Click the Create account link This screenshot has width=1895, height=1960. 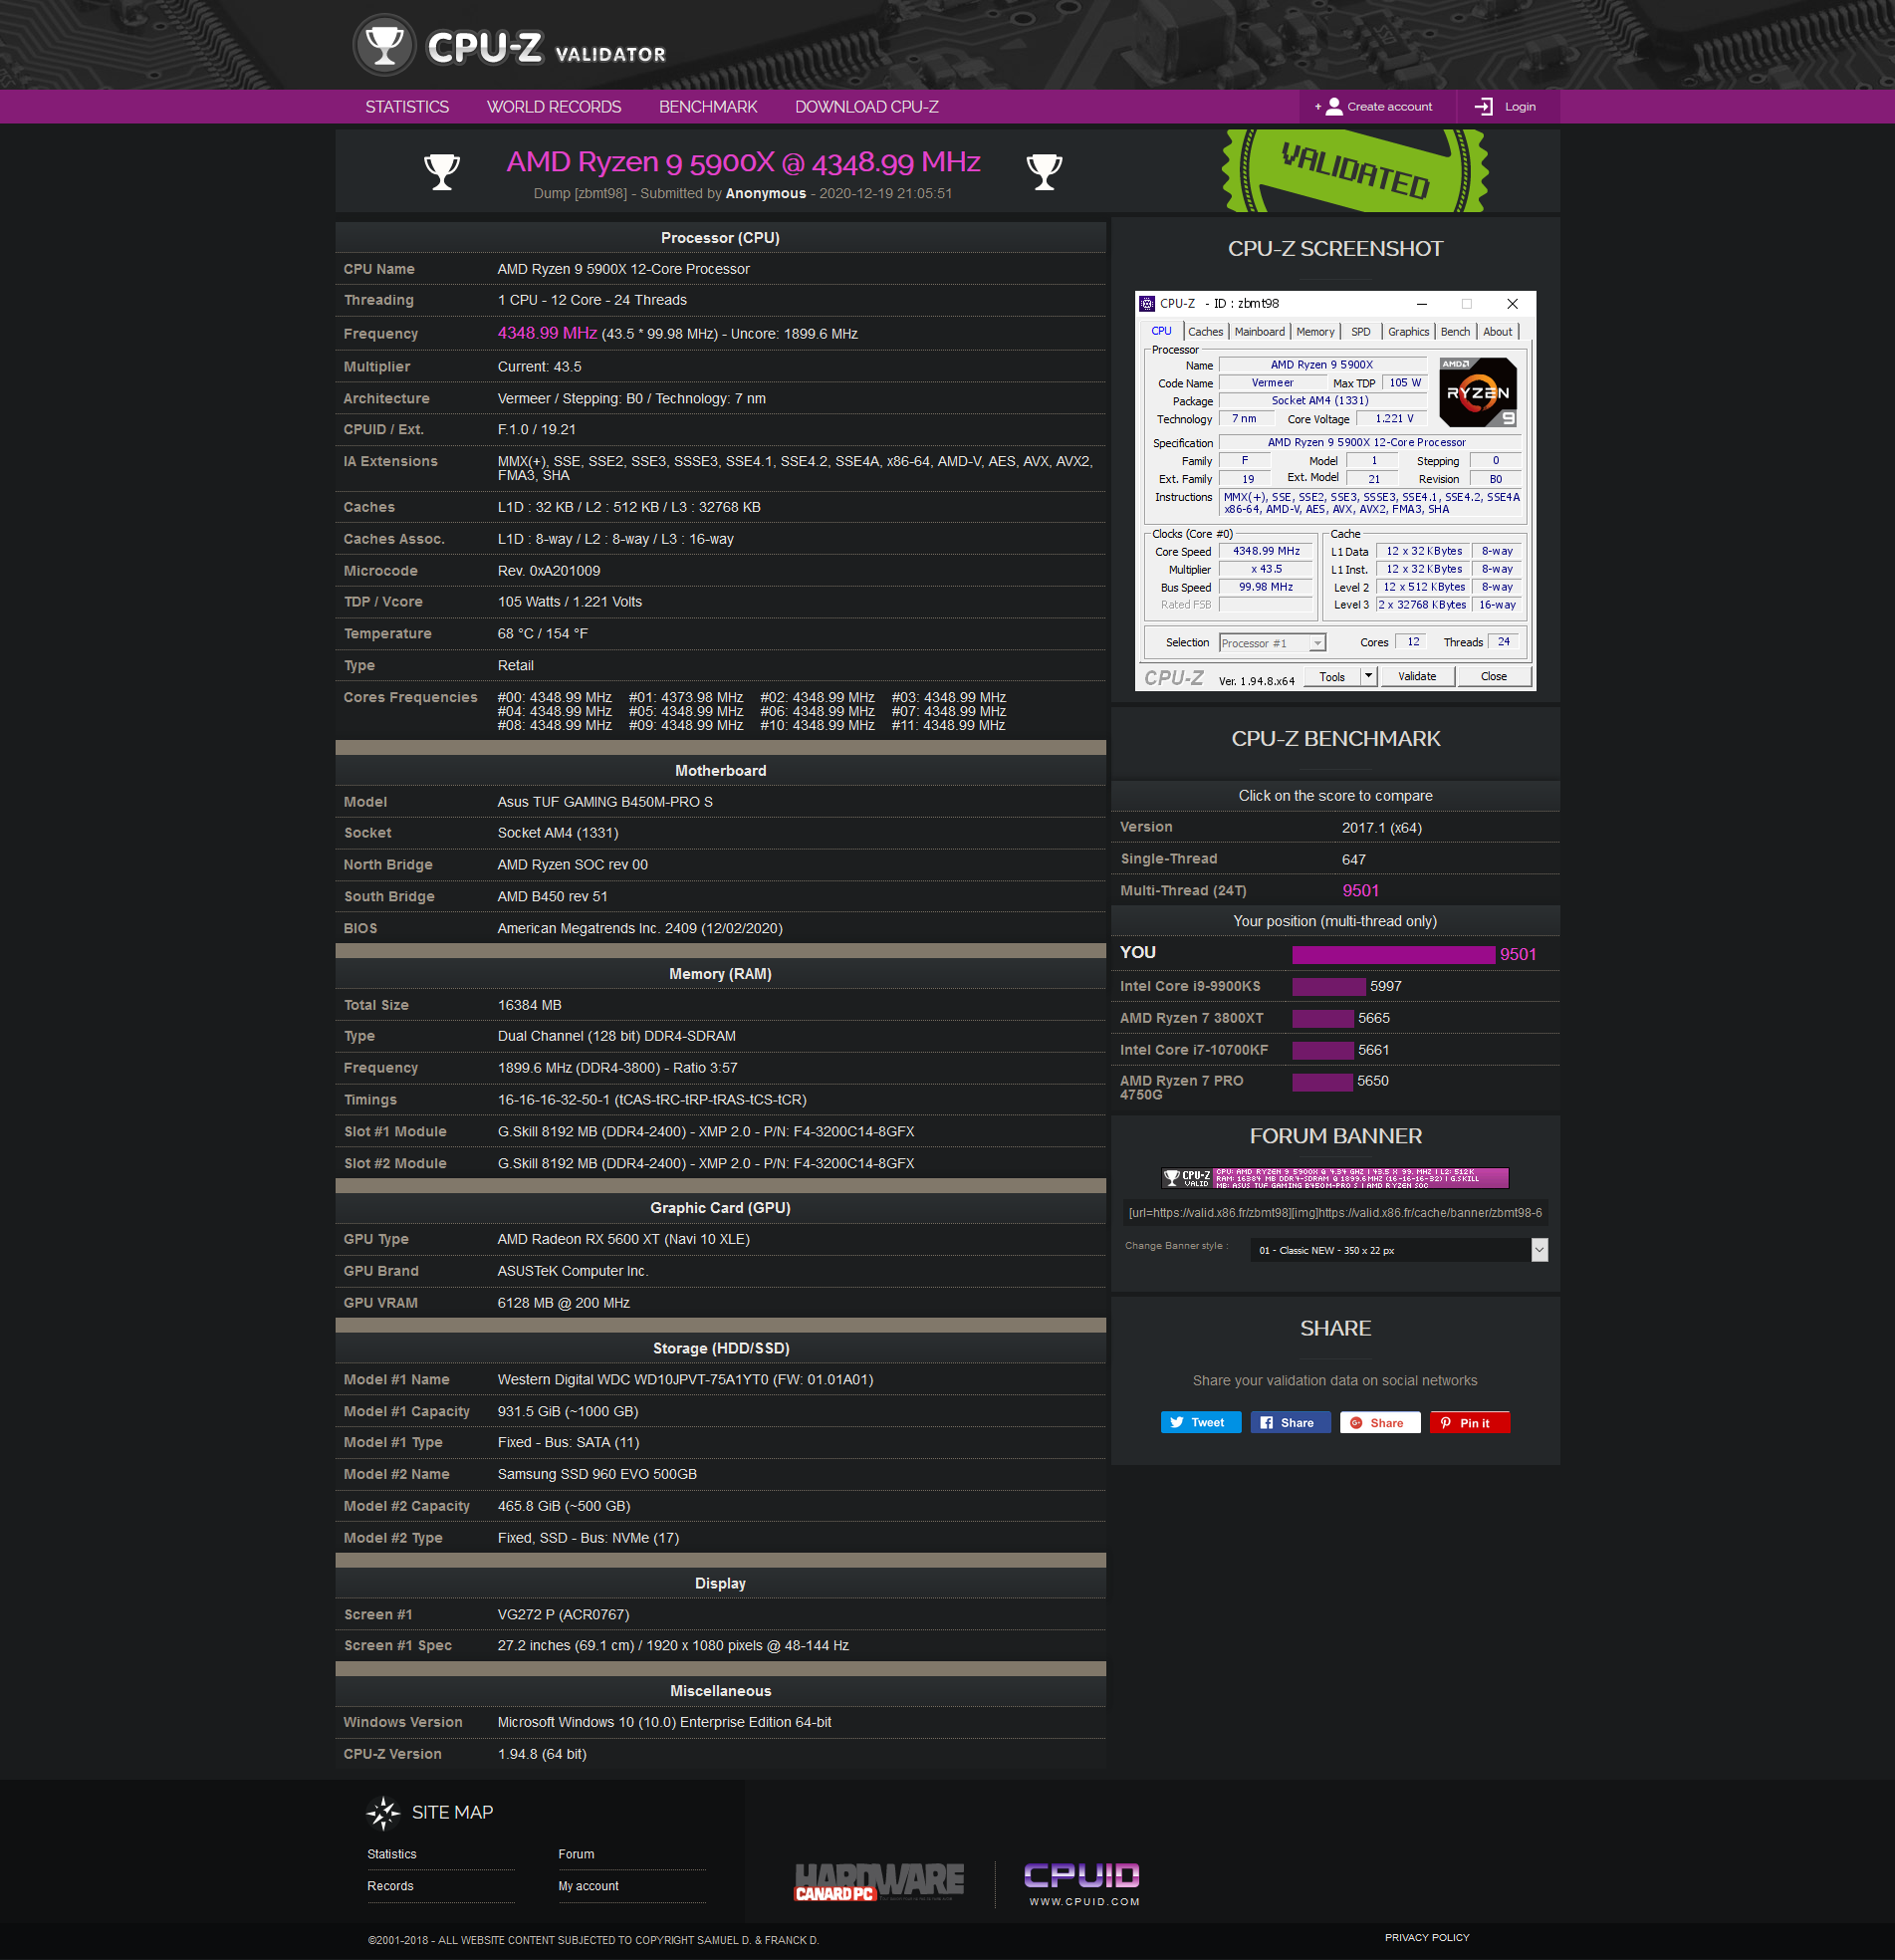[x=1389, y=106]
